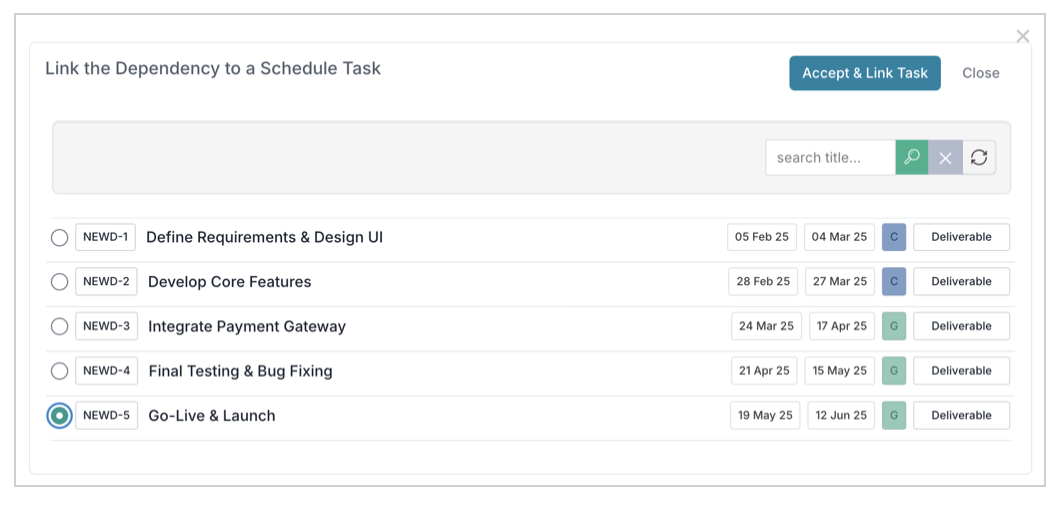Click the Develop Core Features title
The image size is (1064, 506).
(x=229, y=281)
